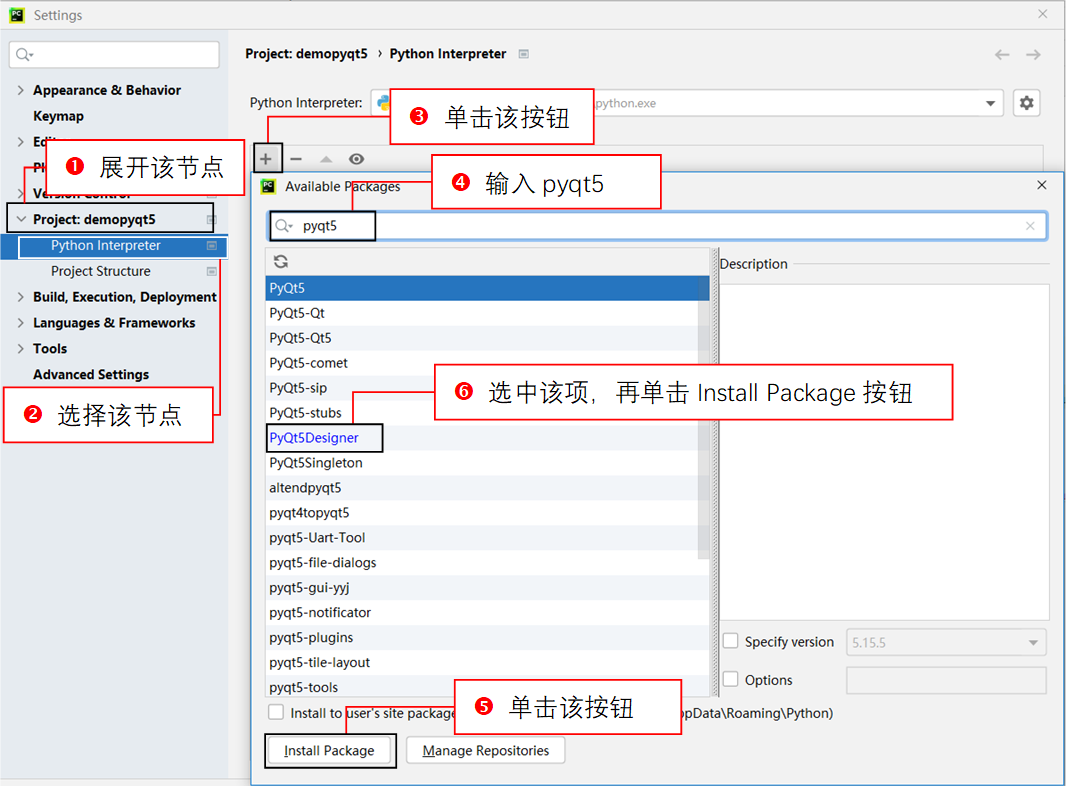Tick Install to user's site packages checkbox
Screen dimensions: 1067x786
tap(276, 712)
